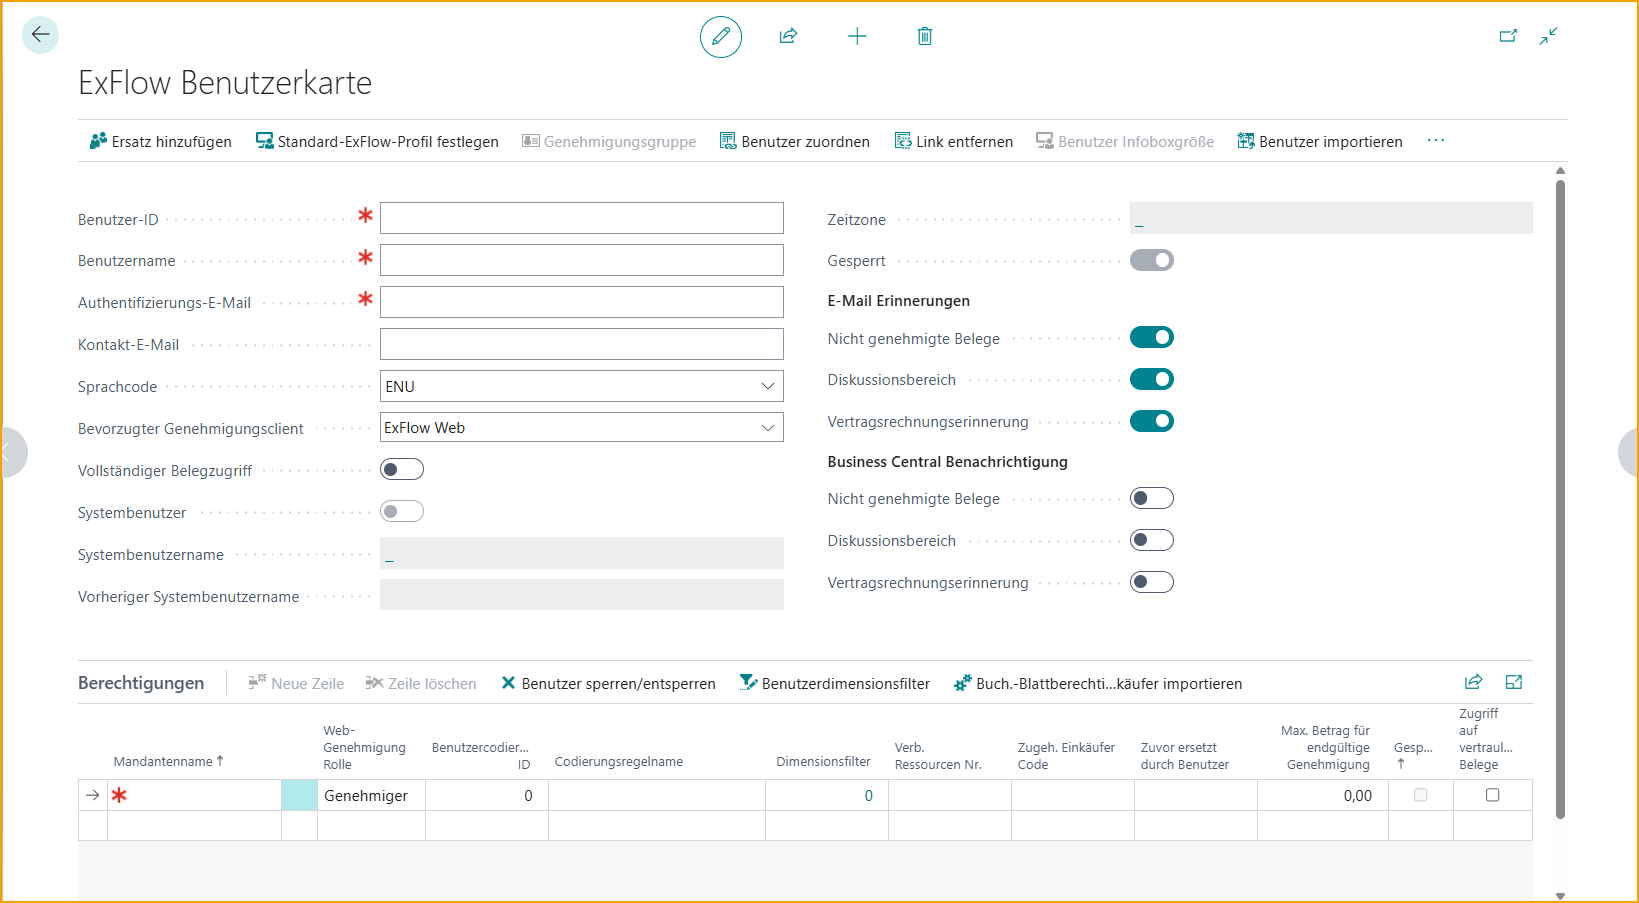Turn off E-Mail Diskussionsbereich reminder
1639x903 pixels.
(1152, 379)
